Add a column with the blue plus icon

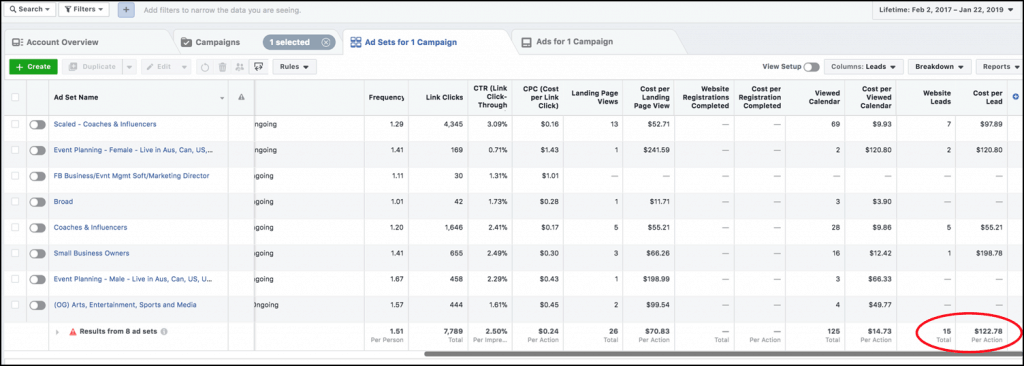[1016, 97]
